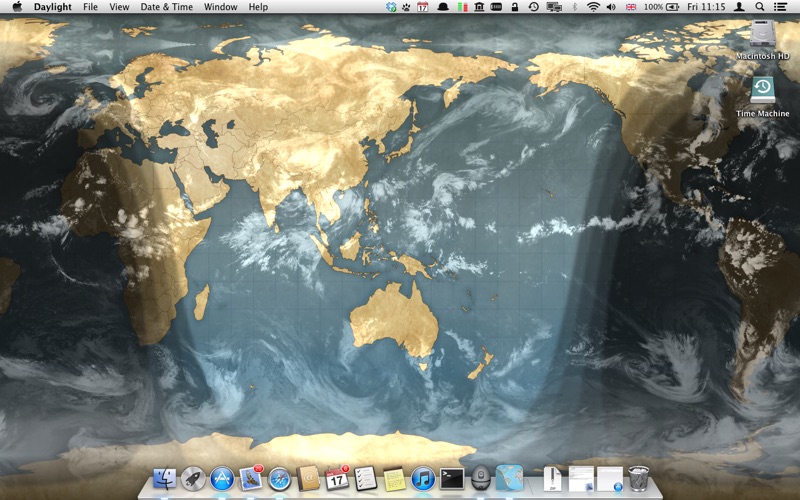Expand the volume control in menu bar
The height and width of the screenshot is (500, 800).
click(x=610, y=7)
